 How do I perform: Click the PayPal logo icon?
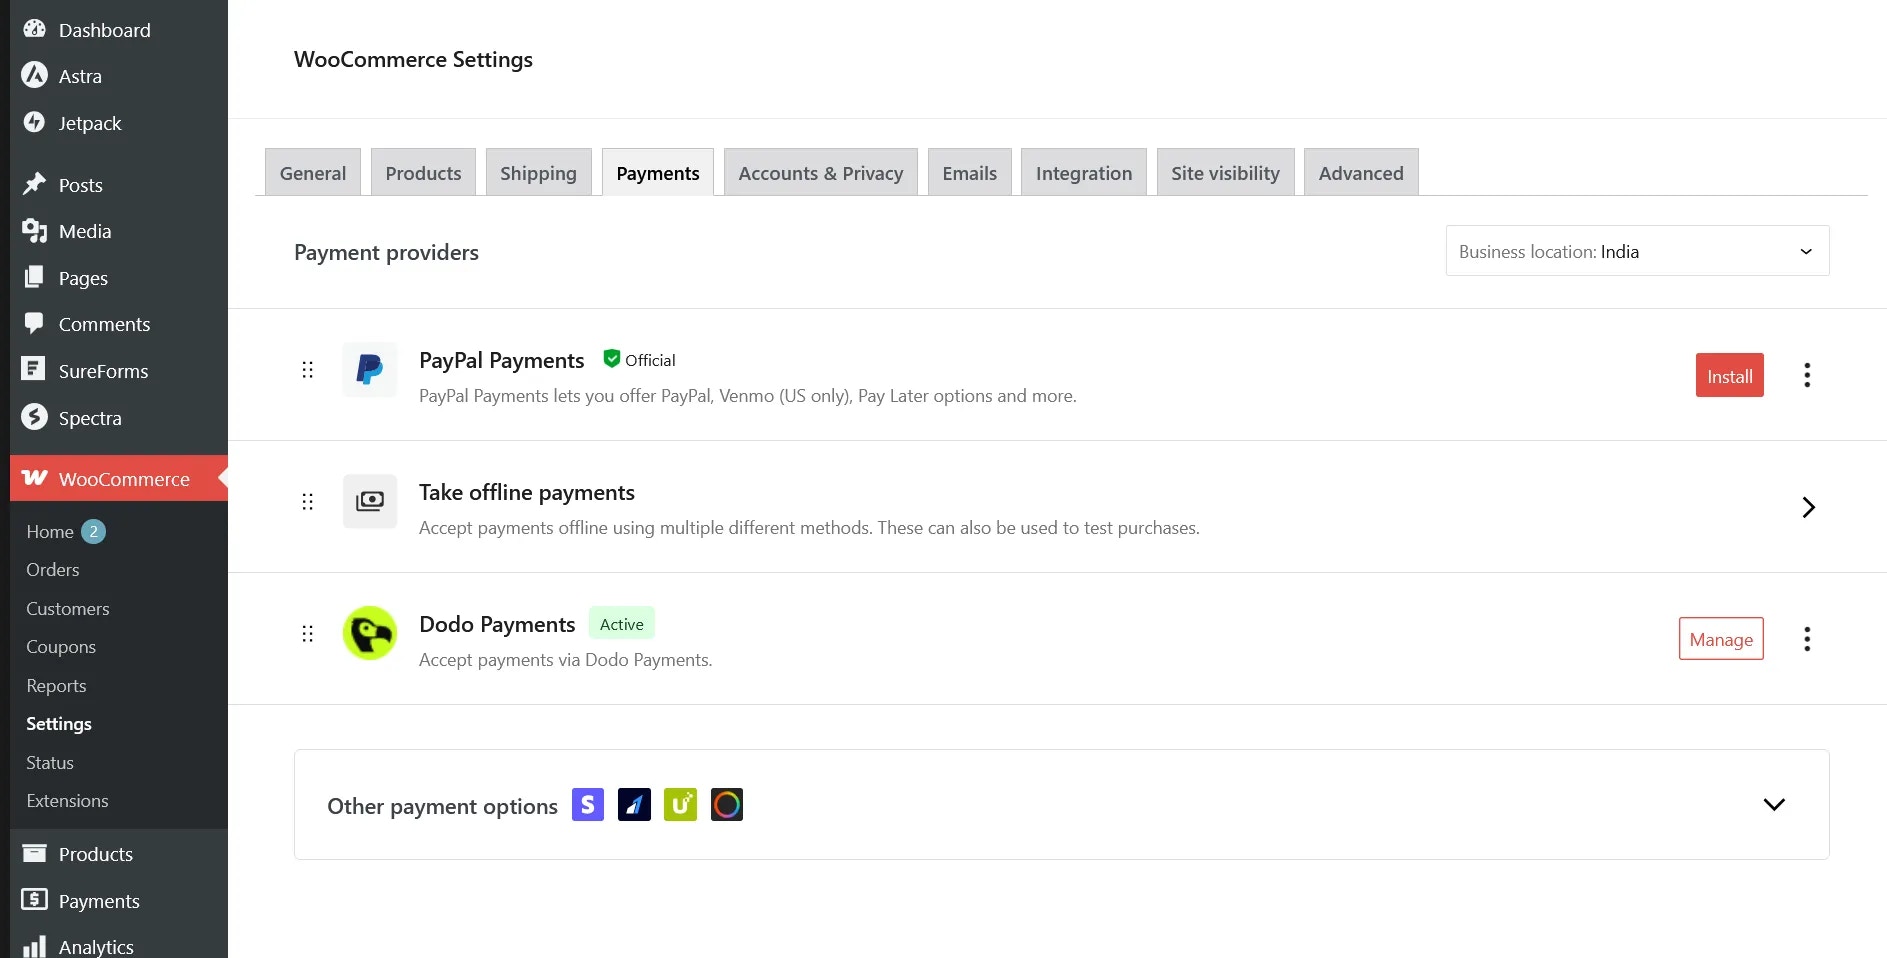pos(369,369)
